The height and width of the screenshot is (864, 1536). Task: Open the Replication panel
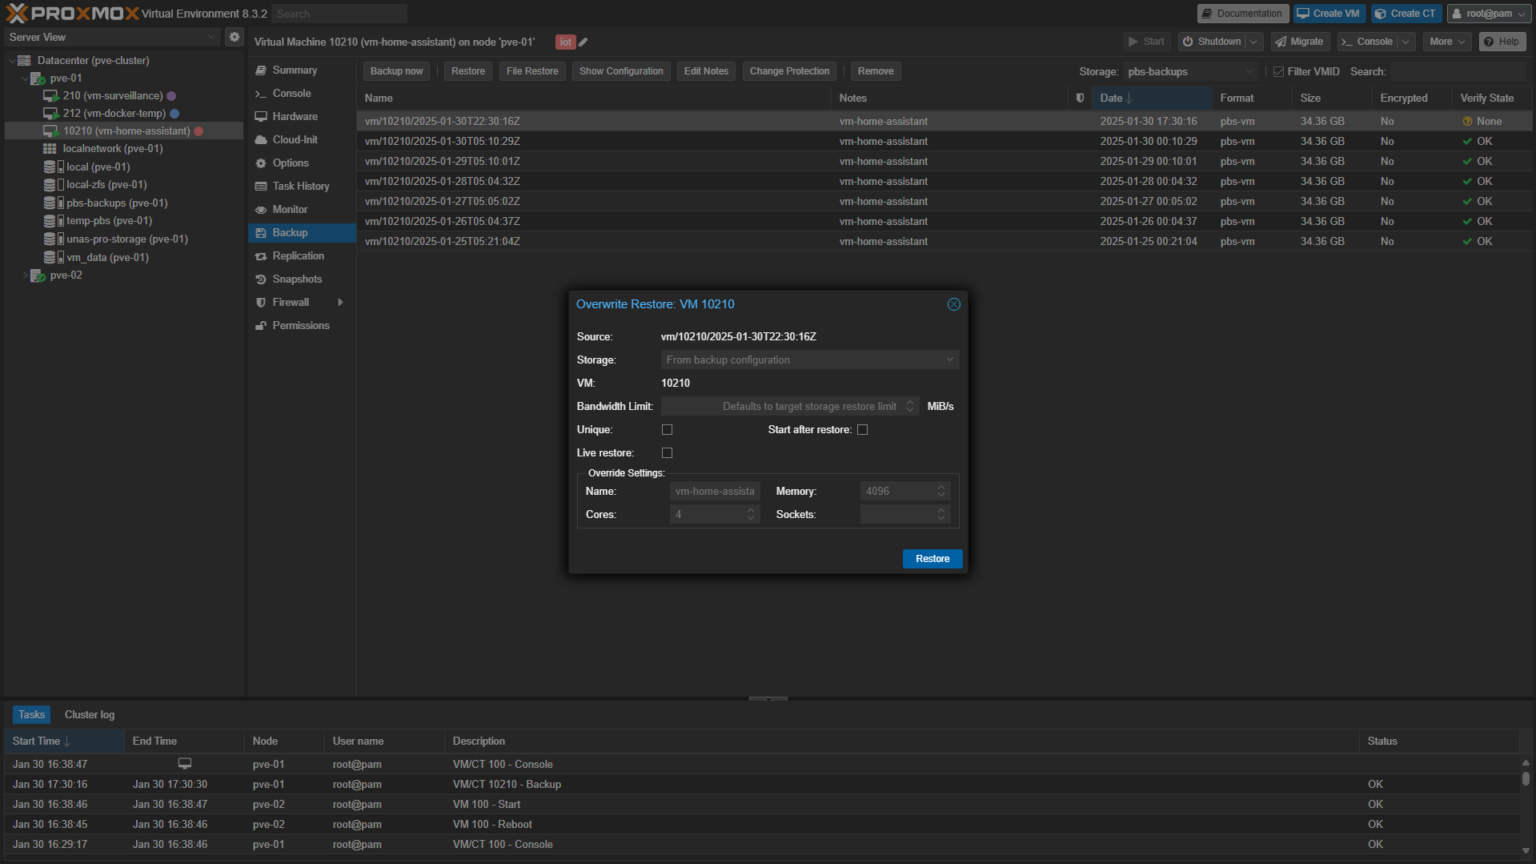[x=298, y=255]
